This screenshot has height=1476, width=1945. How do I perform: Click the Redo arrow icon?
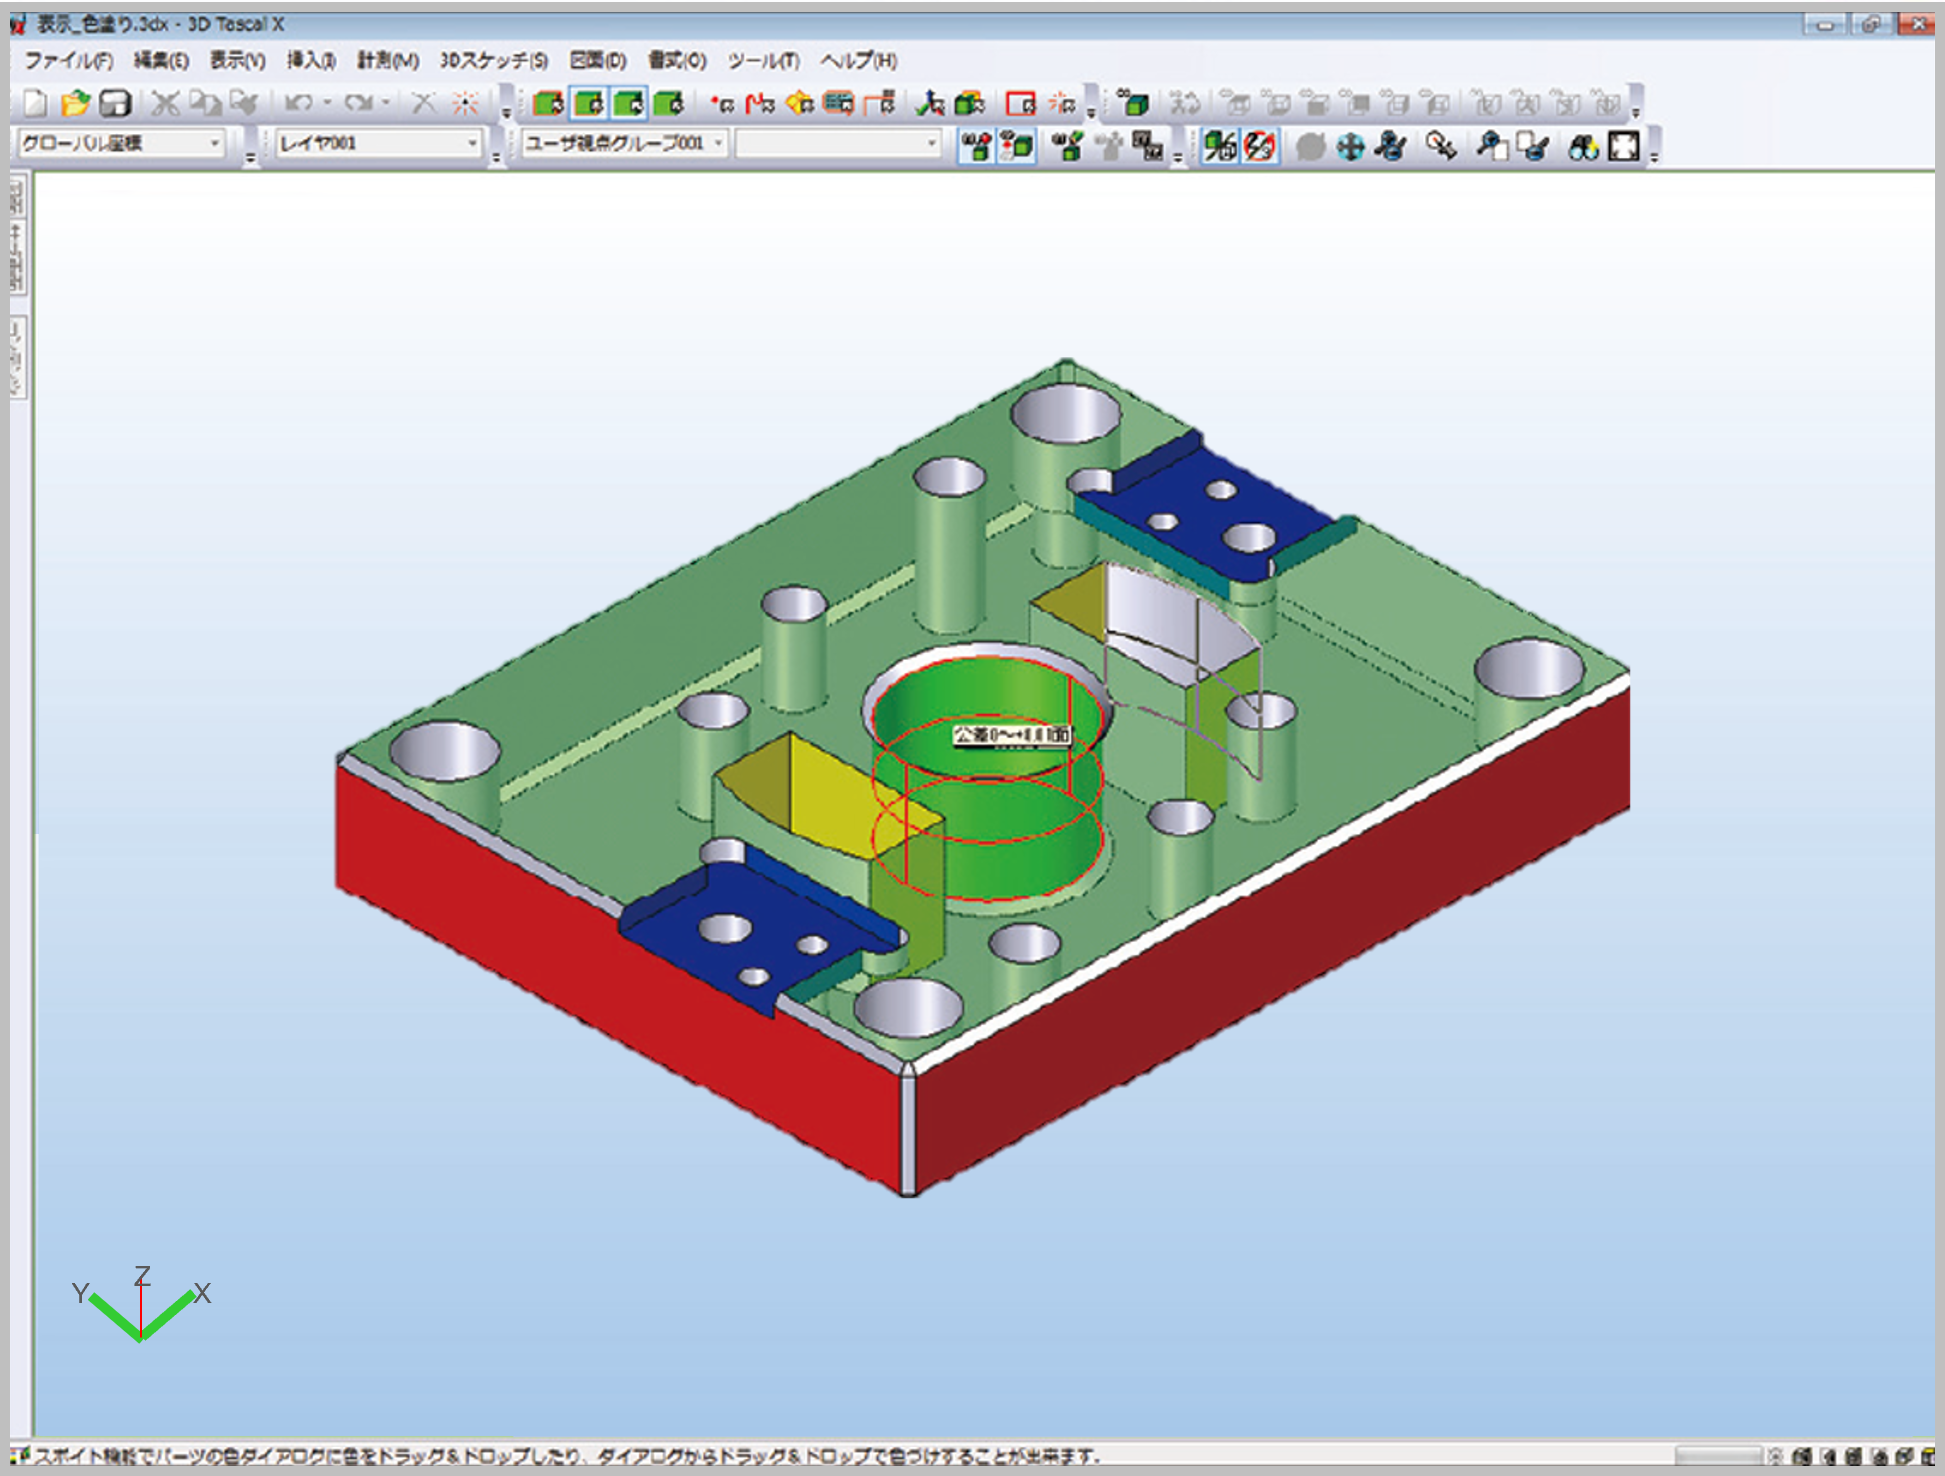(357, 103)
